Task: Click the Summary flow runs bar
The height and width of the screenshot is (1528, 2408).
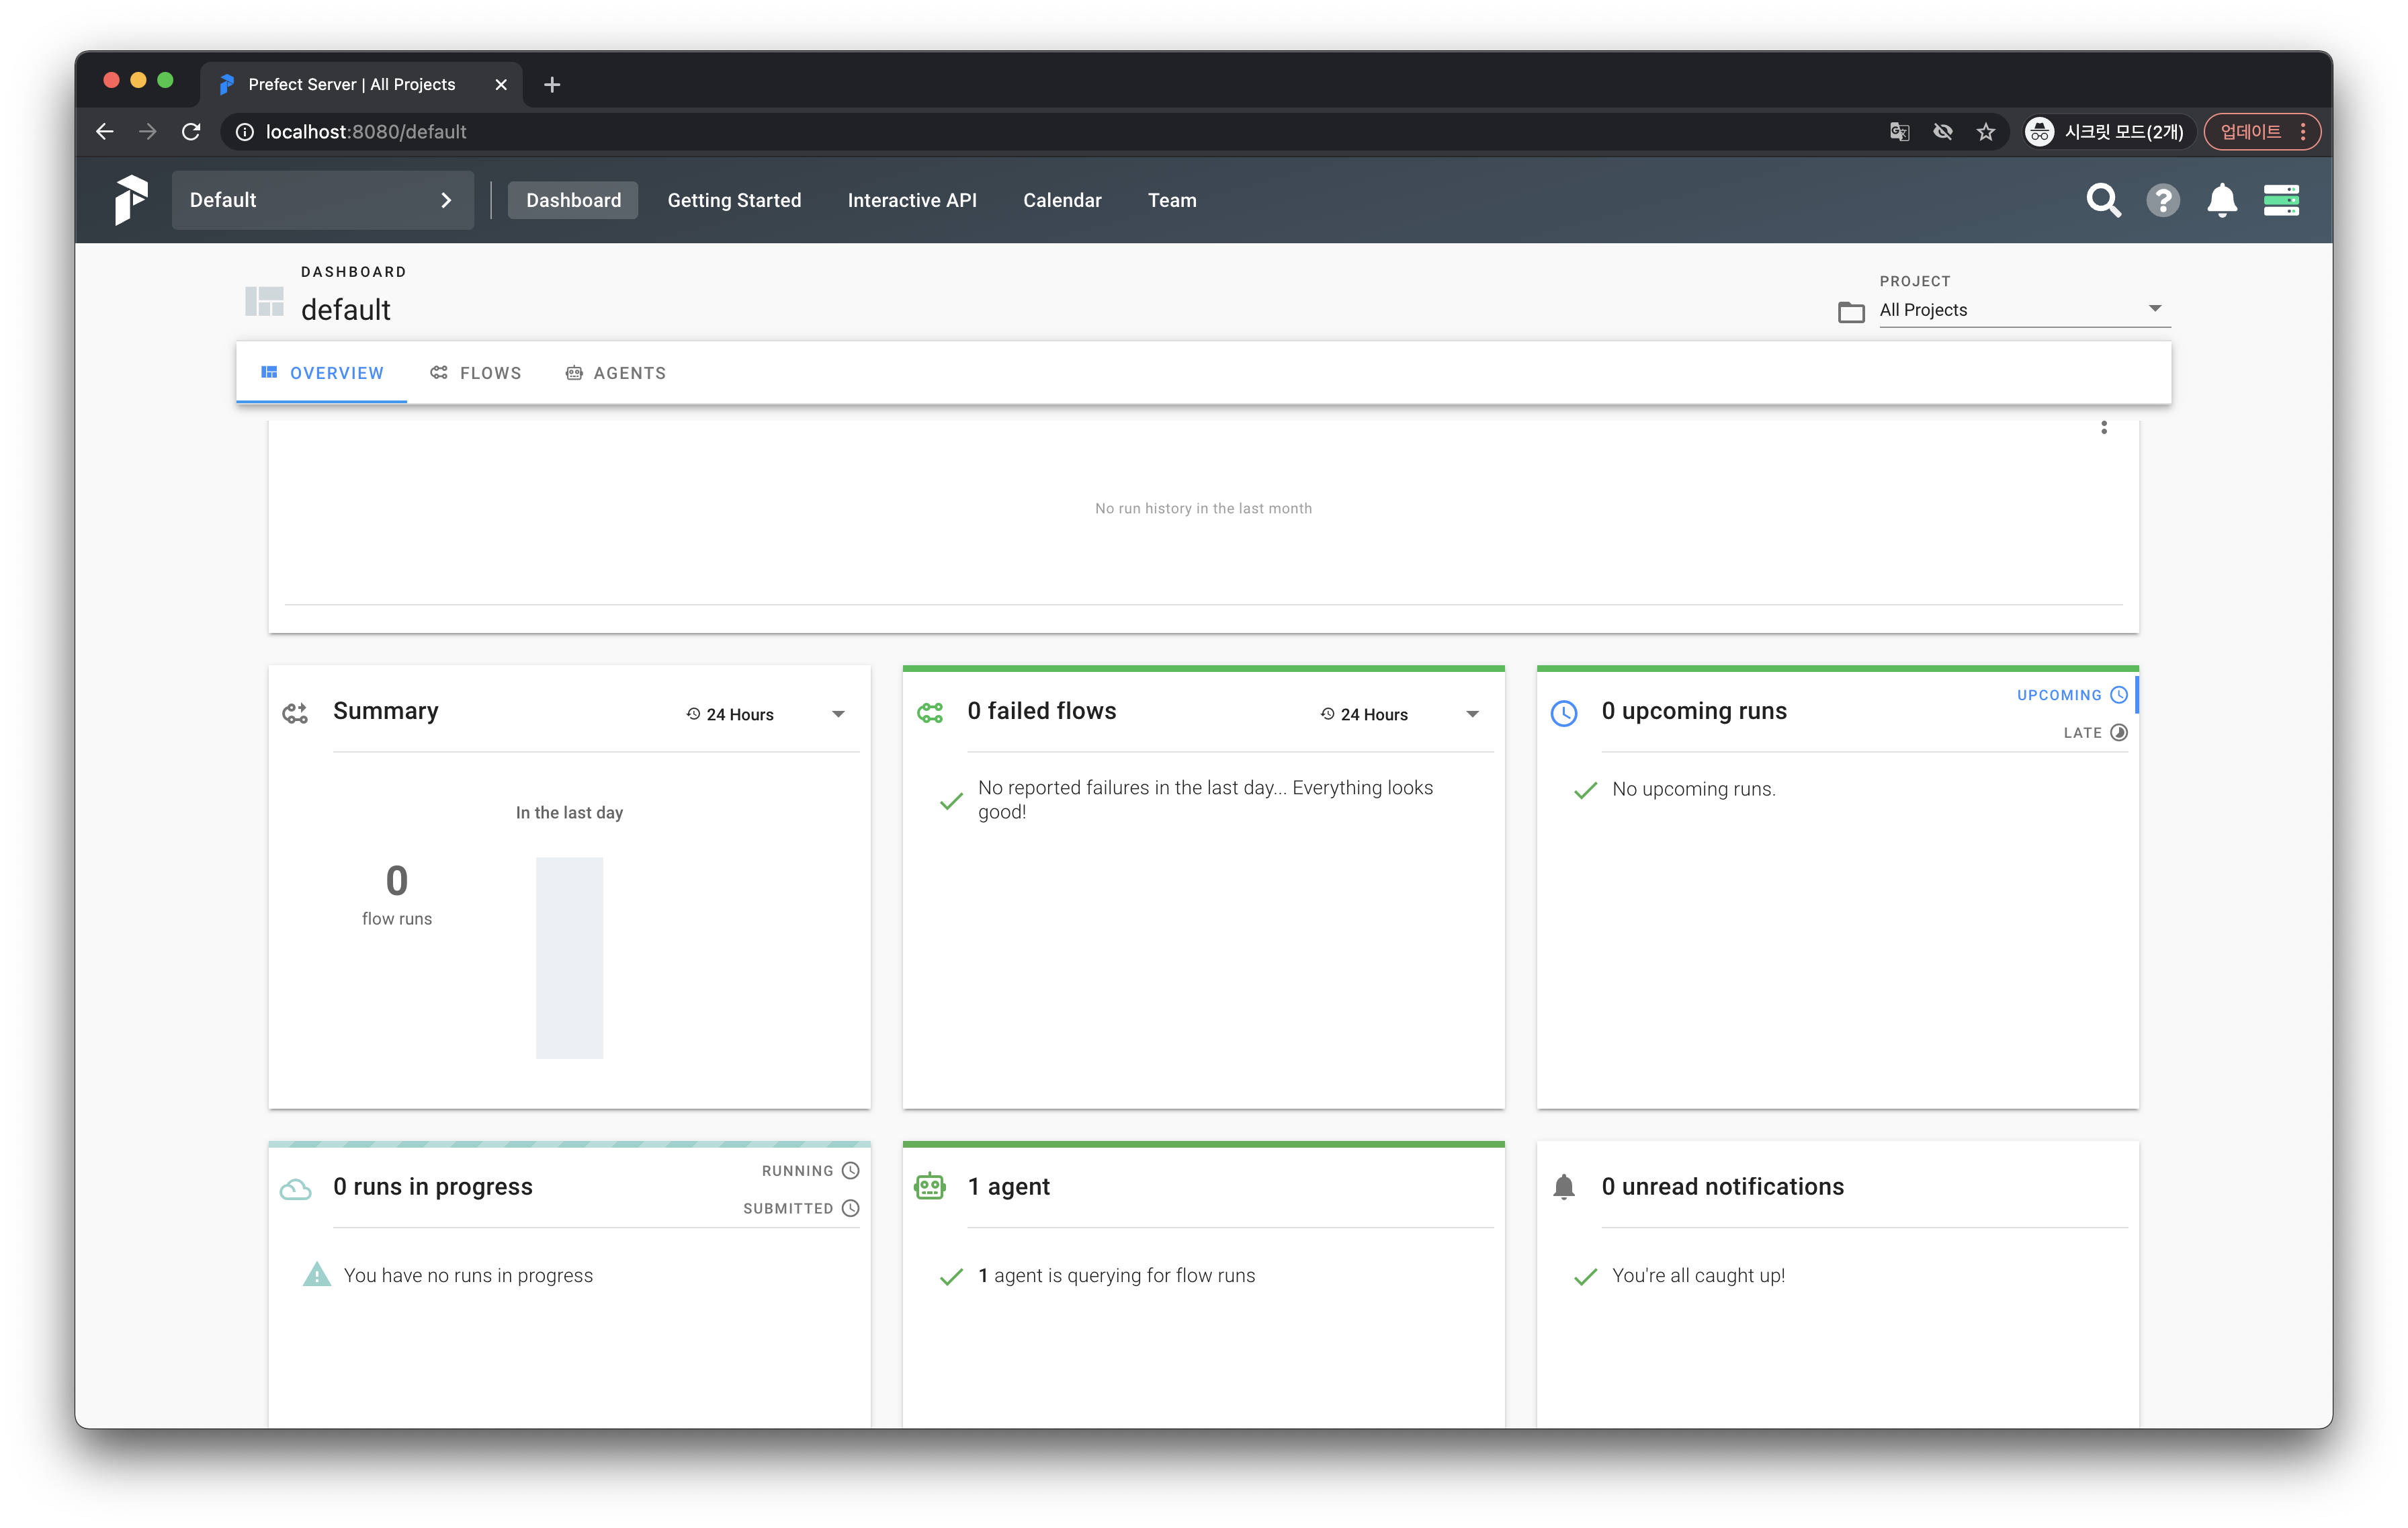Action: 569,957
